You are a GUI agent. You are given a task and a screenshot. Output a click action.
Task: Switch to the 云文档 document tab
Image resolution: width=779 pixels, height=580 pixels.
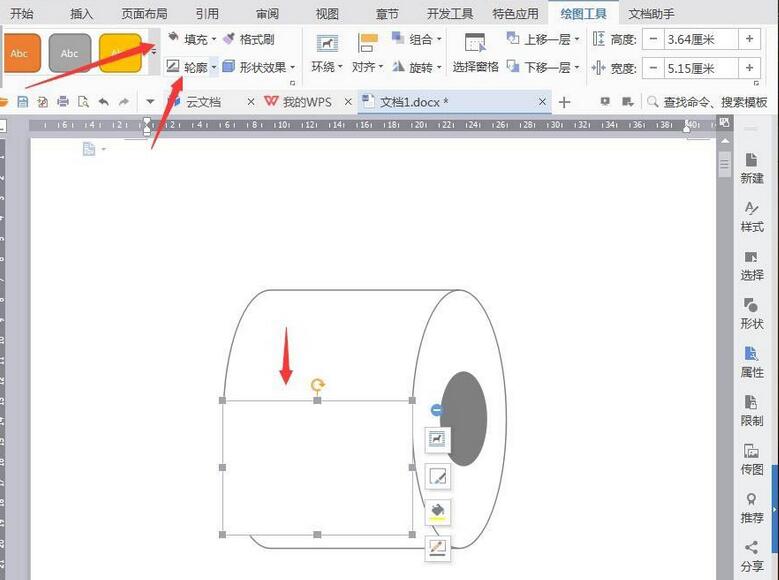pyautogui.click(x=202, y=102)
